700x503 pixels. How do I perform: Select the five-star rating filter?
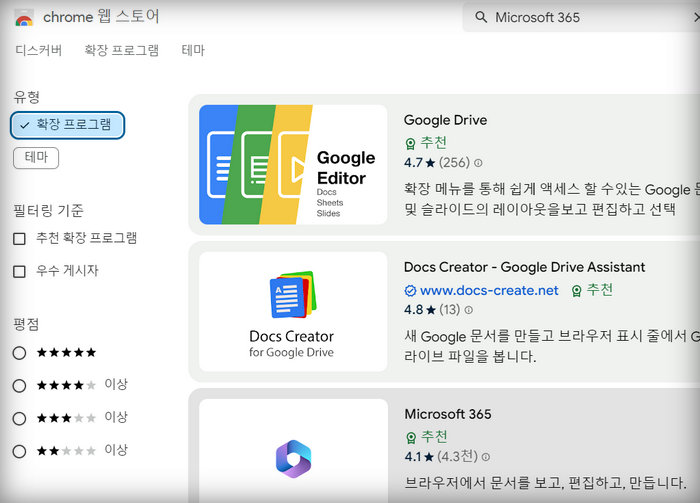click(19, 353)
